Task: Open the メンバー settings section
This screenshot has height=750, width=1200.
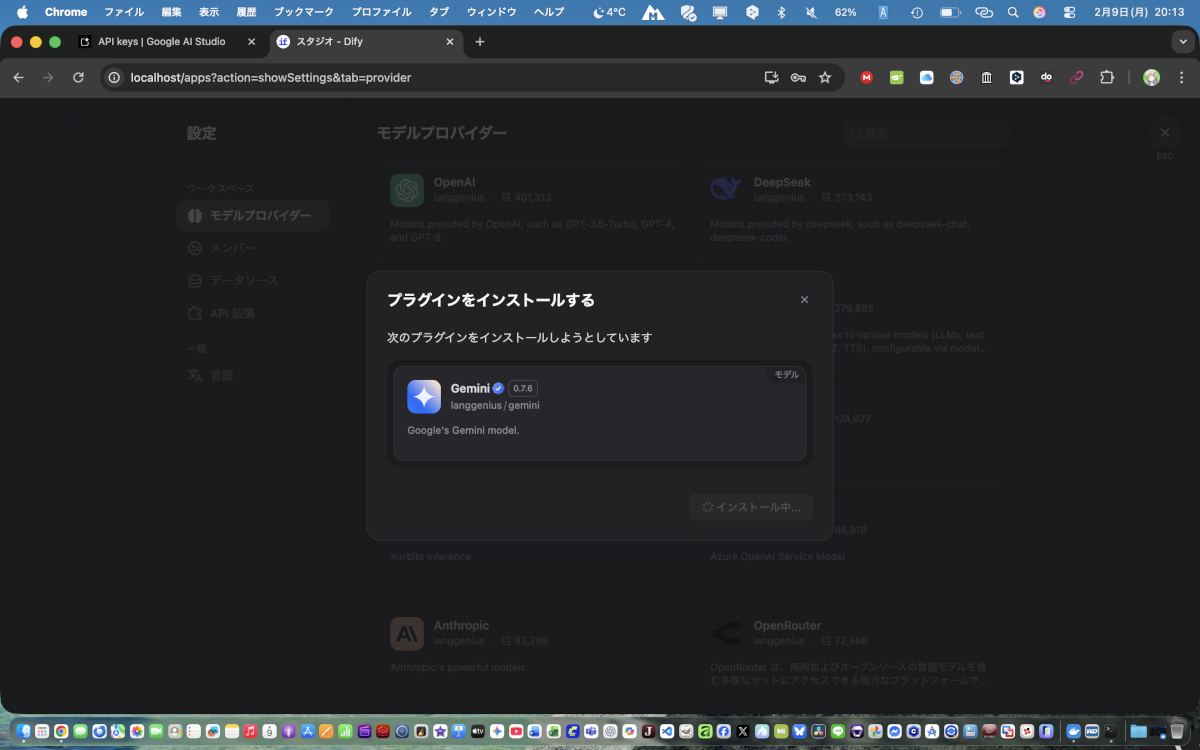Action: pos(232,248)
